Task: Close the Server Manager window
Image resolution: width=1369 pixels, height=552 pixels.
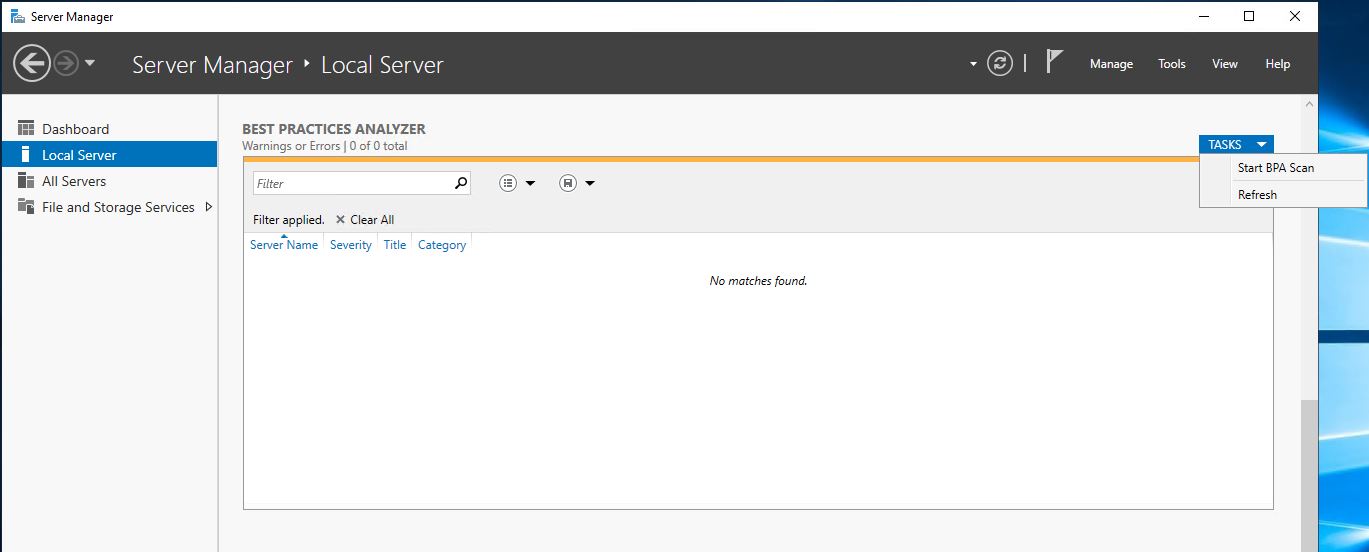Action: [x=1295, y=16]
